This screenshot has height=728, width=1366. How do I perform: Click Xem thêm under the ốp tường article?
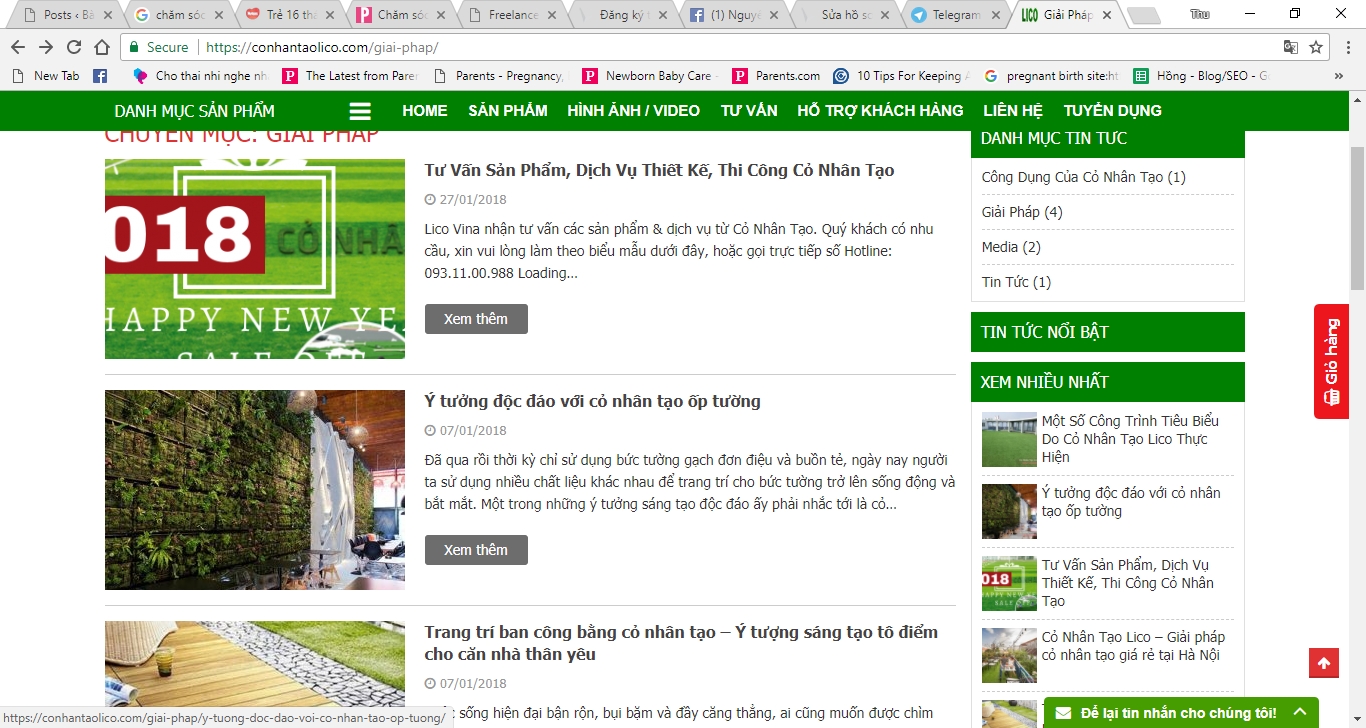click(x=476, y=550)
